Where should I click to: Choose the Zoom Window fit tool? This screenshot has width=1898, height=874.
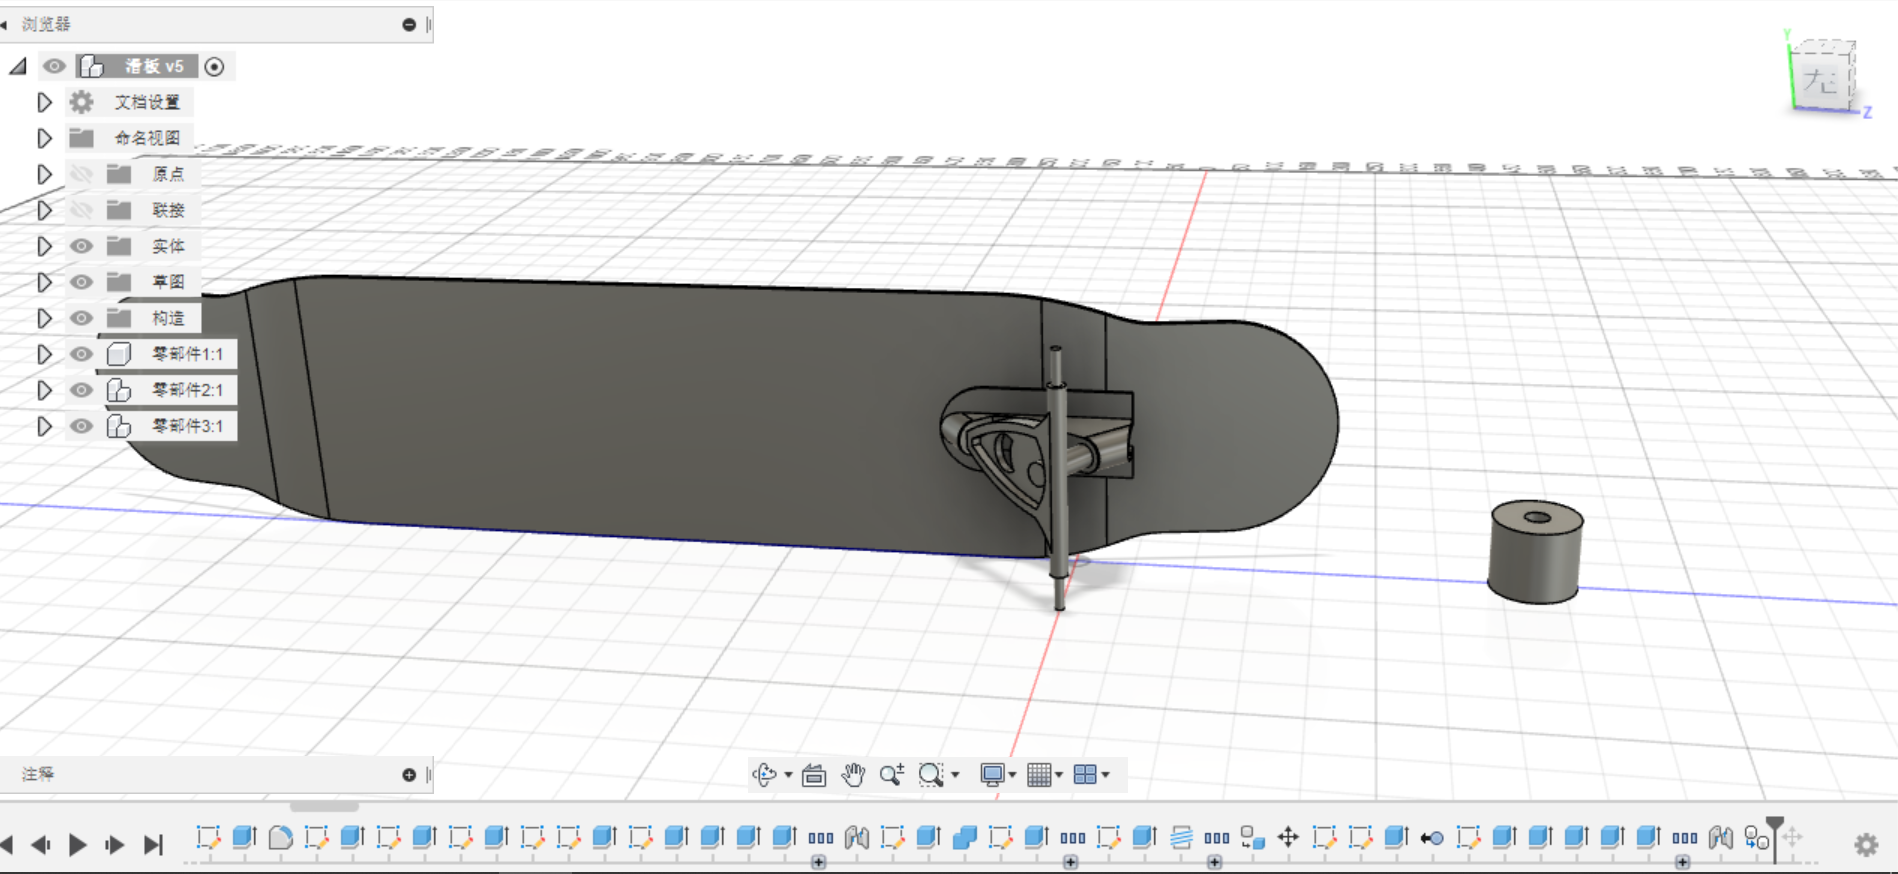click(x=931, y=775)
